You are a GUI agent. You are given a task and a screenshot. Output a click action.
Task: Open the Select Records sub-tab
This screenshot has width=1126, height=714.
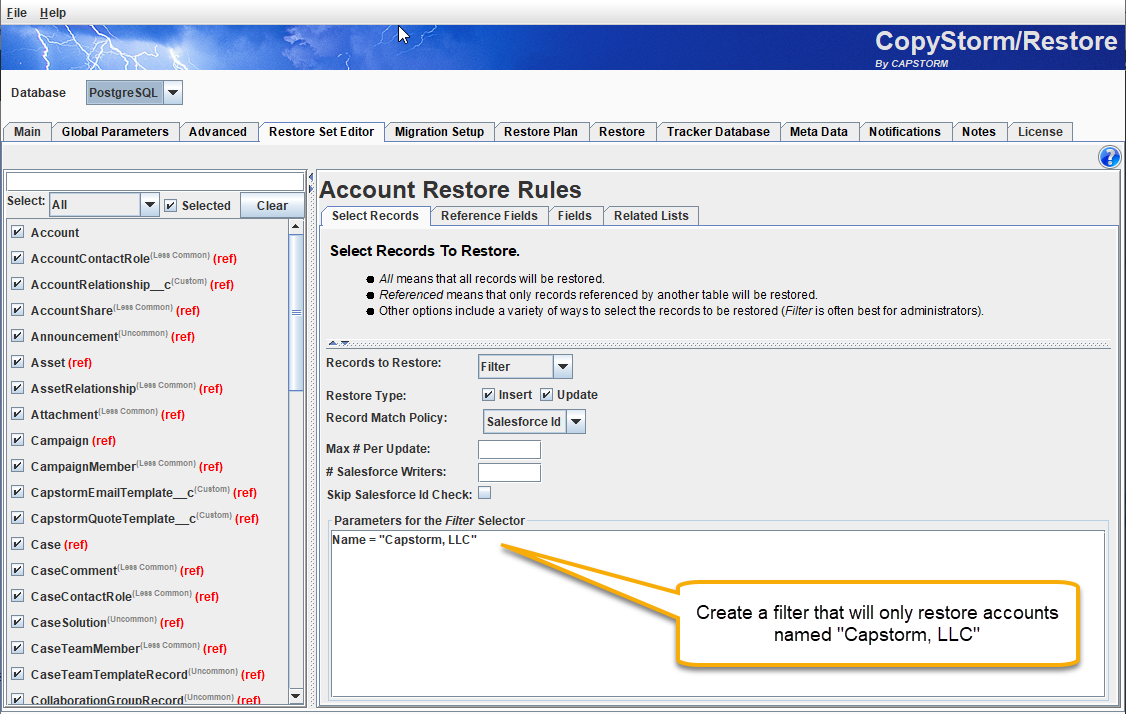(x=375, y=215)
